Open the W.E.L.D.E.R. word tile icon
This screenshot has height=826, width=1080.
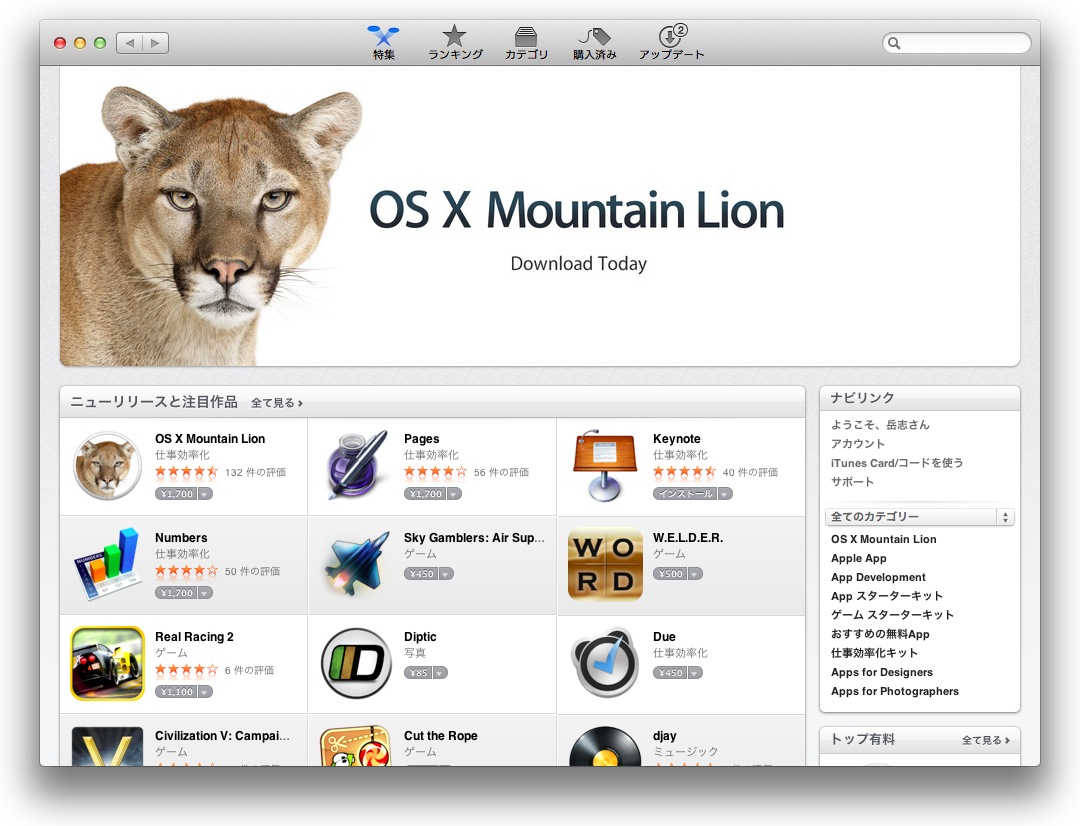pos(605,565)
